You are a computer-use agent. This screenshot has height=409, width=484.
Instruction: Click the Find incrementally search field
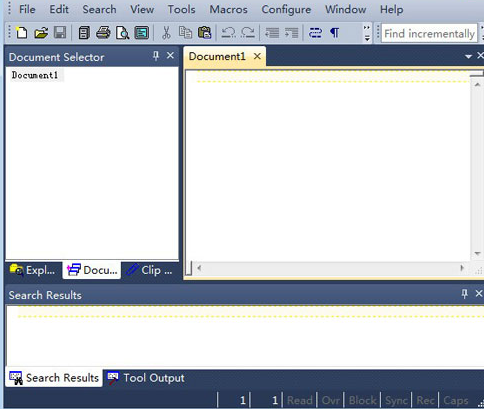[x=429, y=33]
